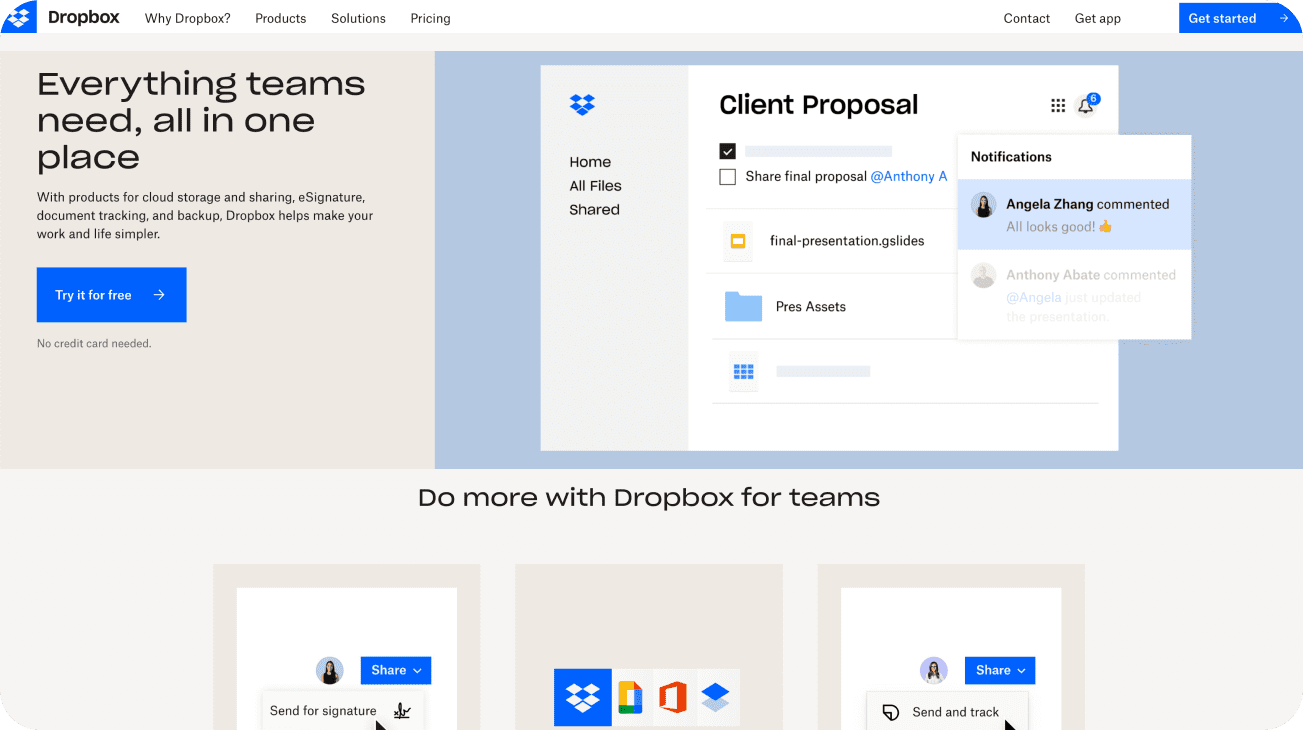Select All Files in the mockup sidebar
This screenshot has width=1303, height=730.
[595, 186]
